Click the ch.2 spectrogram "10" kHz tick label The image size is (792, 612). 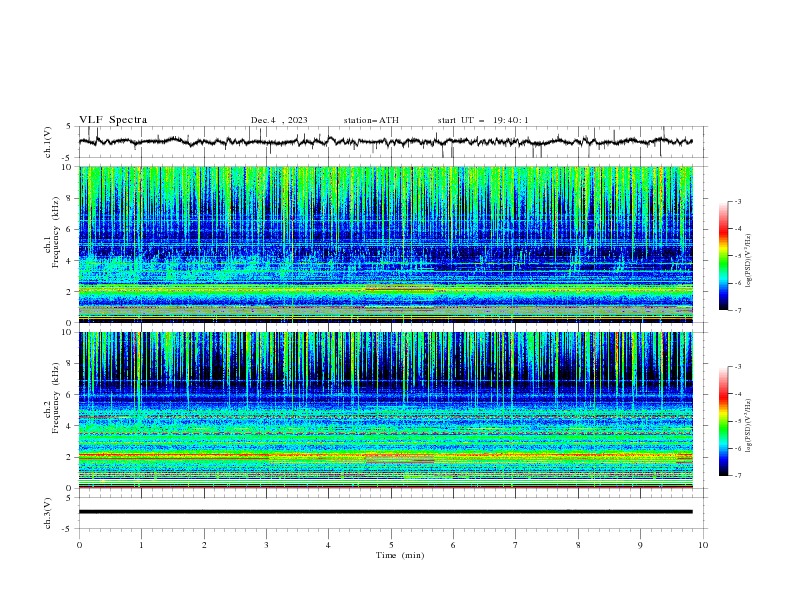coord(67,332)
